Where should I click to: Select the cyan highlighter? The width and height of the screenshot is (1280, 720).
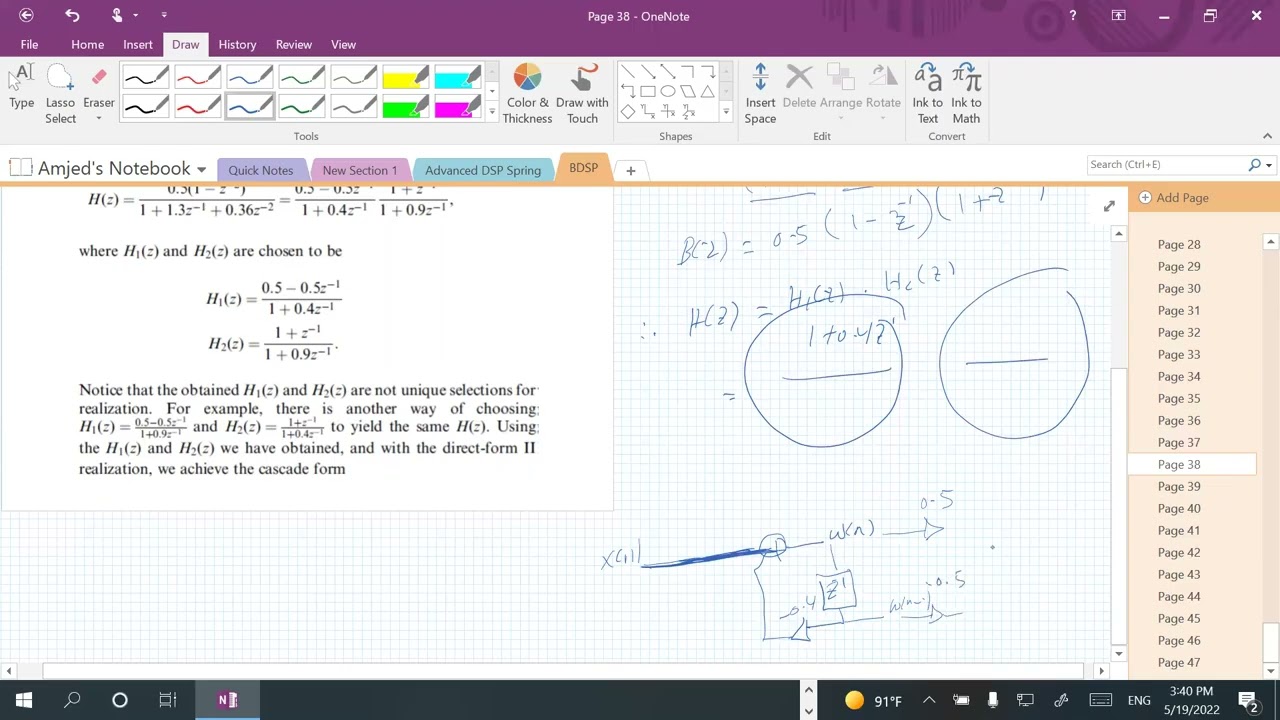coord(458,77)
